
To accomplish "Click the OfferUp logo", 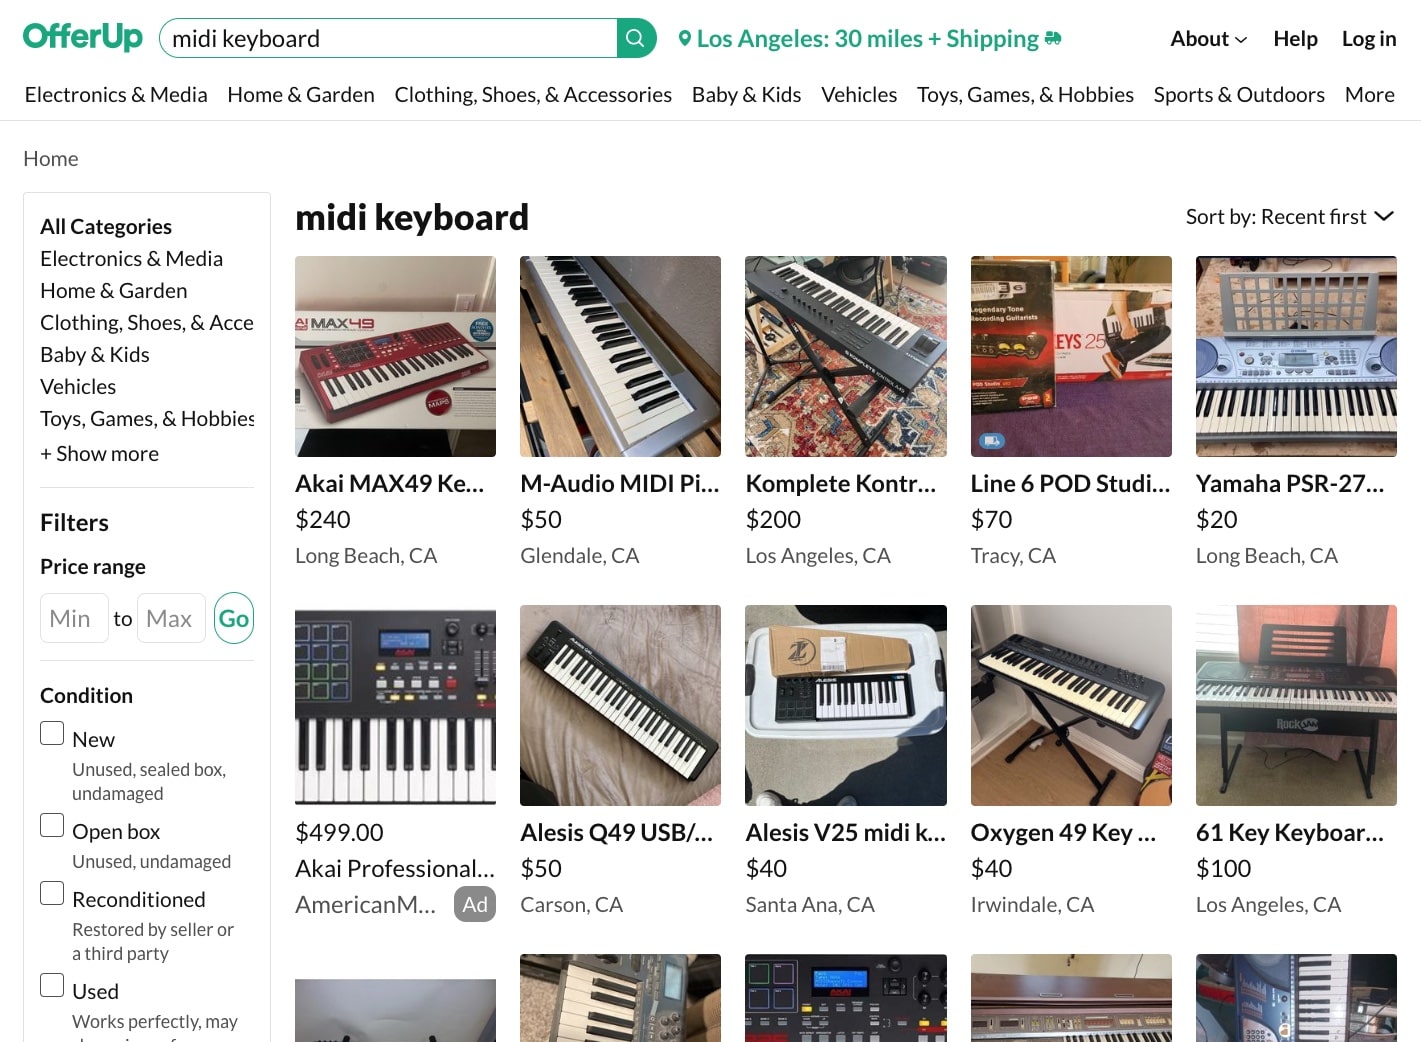I will click(x=83, y=36).
